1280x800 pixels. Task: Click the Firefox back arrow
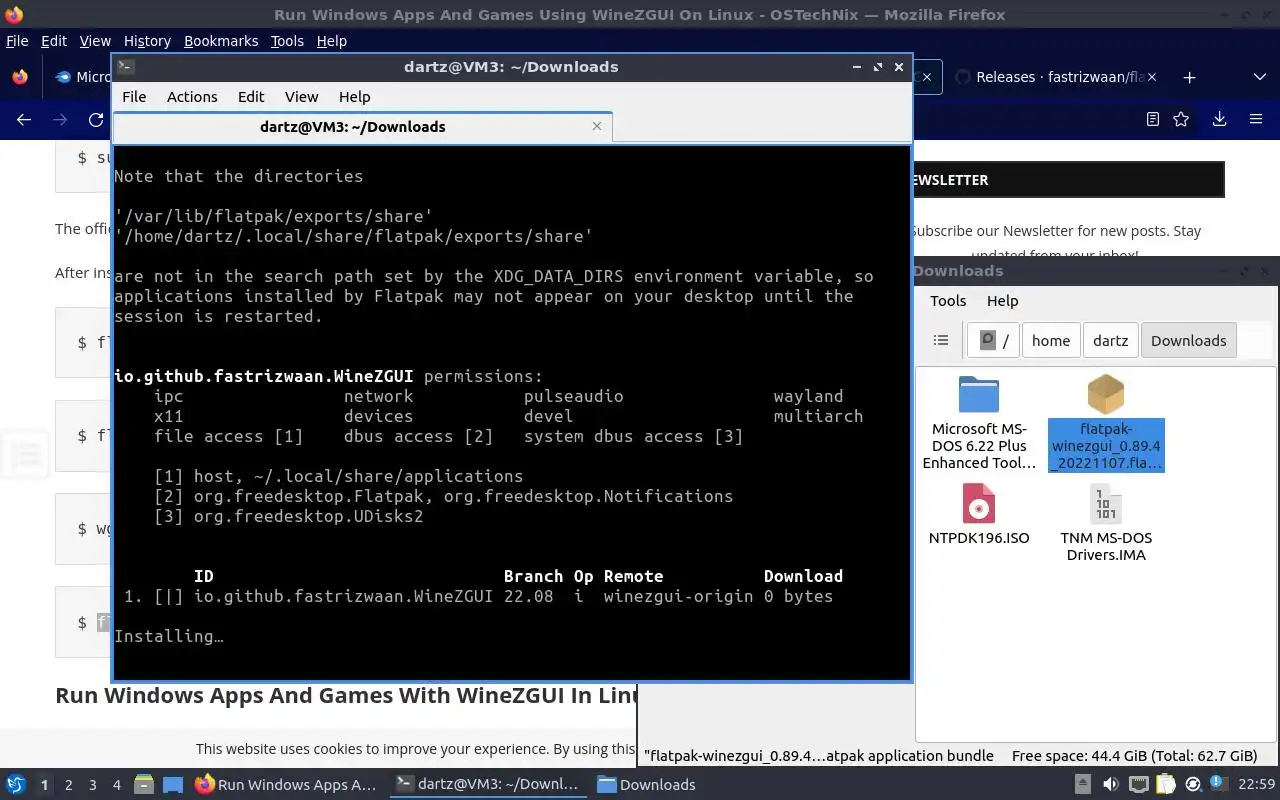(24, 119)
